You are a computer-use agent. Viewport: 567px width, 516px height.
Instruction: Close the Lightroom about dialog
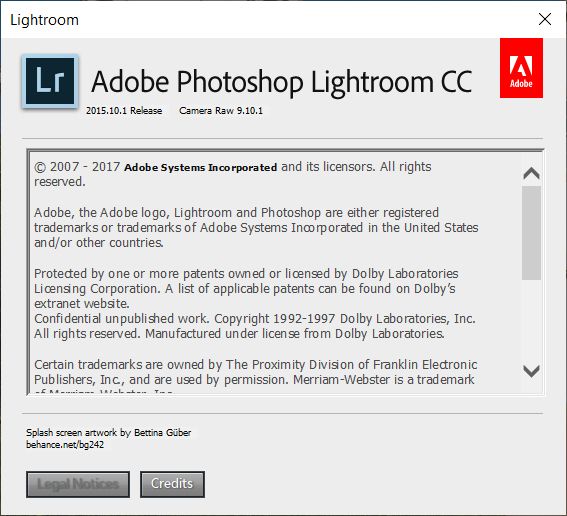pos(545,19)
